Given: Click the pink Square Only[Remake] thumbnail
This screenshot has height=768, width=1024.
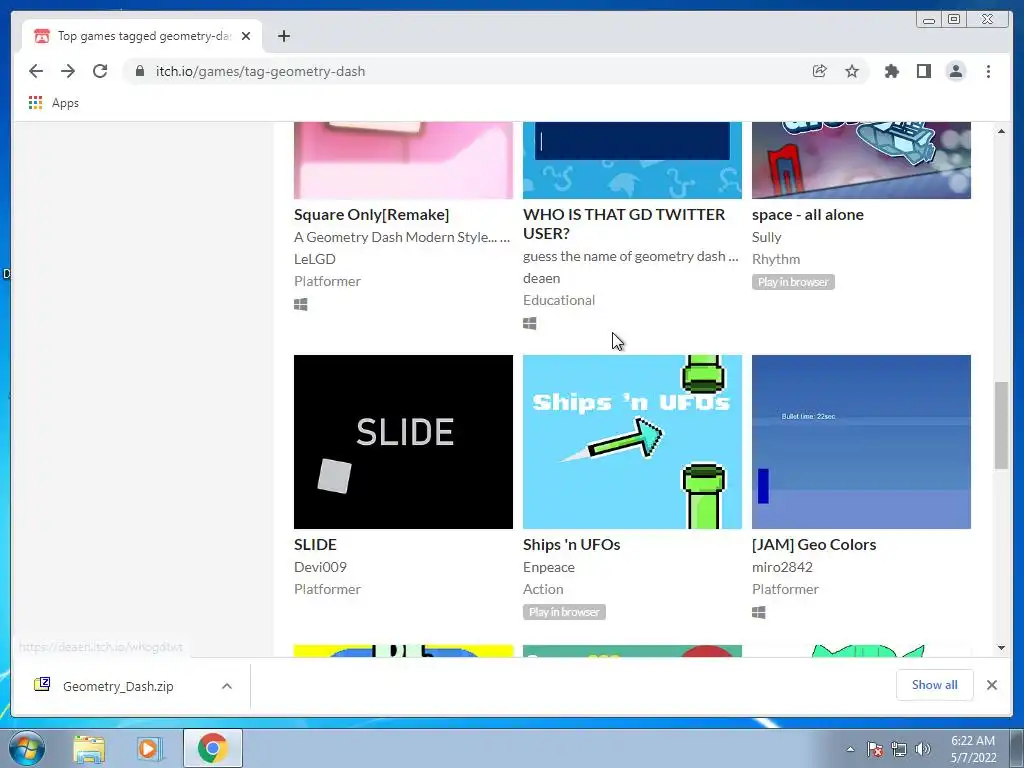Looking at the screenshot, I should pos(404,160).
